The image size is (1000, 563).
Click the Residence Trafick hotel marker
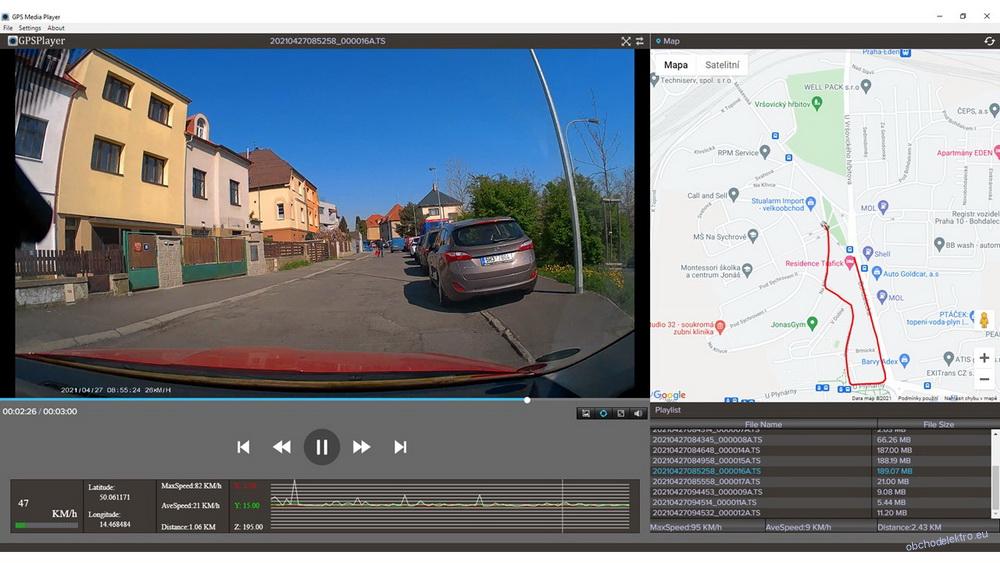tap(849, 263)
